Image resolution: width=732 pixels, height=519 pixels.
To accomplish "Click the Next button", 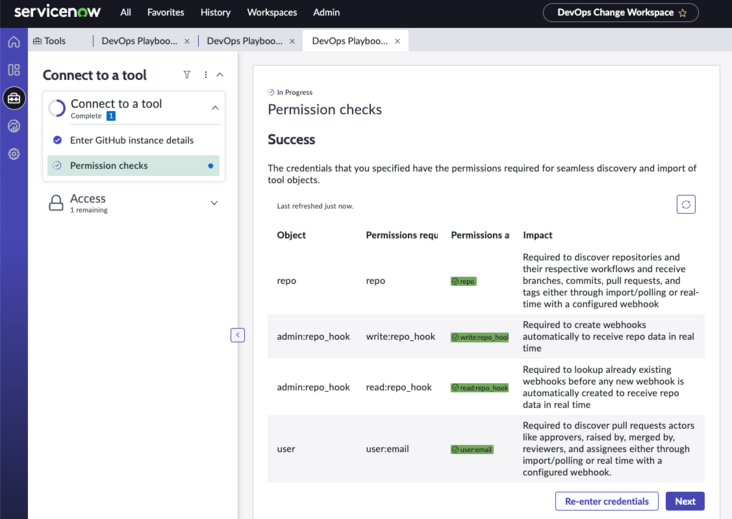I will pos(685,501).
